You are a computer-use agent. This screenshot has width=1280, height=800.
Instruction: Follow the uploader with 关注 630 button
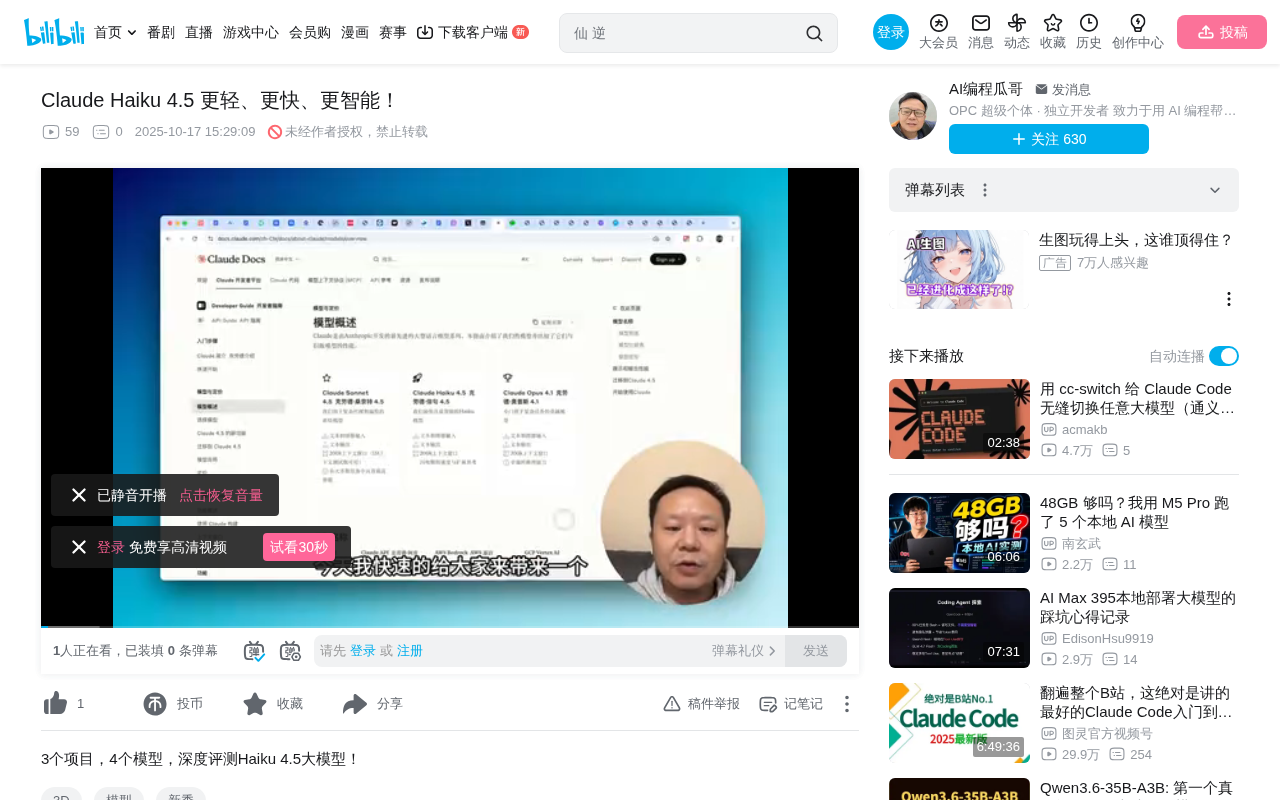pos(1049,139)
